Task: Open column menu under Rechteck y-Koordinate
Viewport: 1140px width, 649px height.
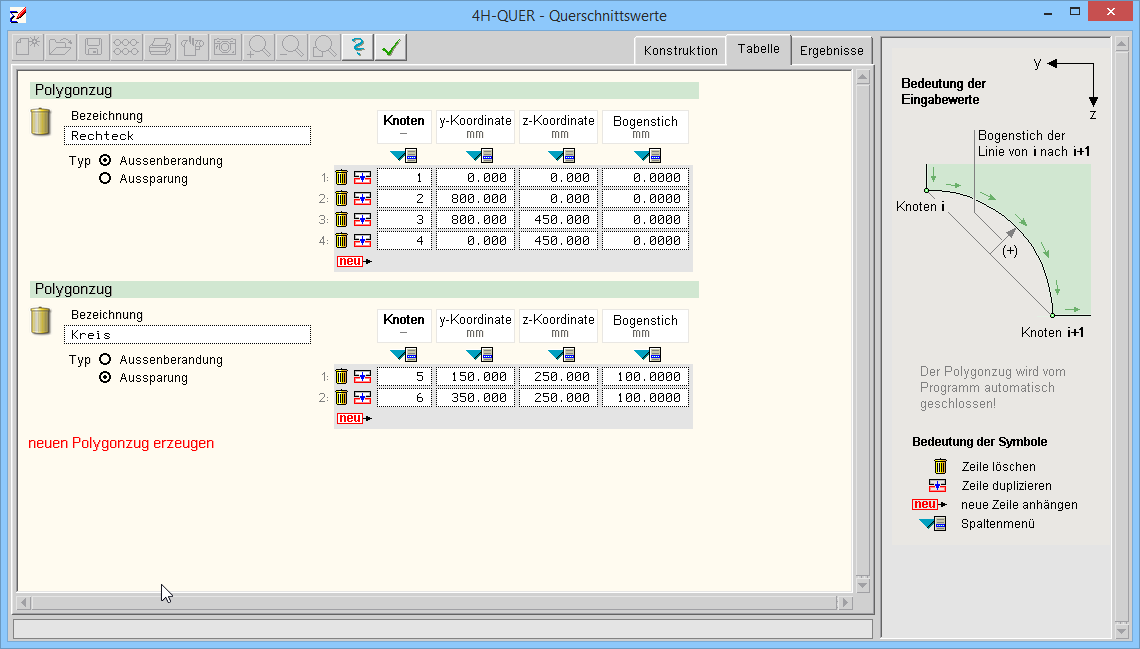Action: click(479, 155)
